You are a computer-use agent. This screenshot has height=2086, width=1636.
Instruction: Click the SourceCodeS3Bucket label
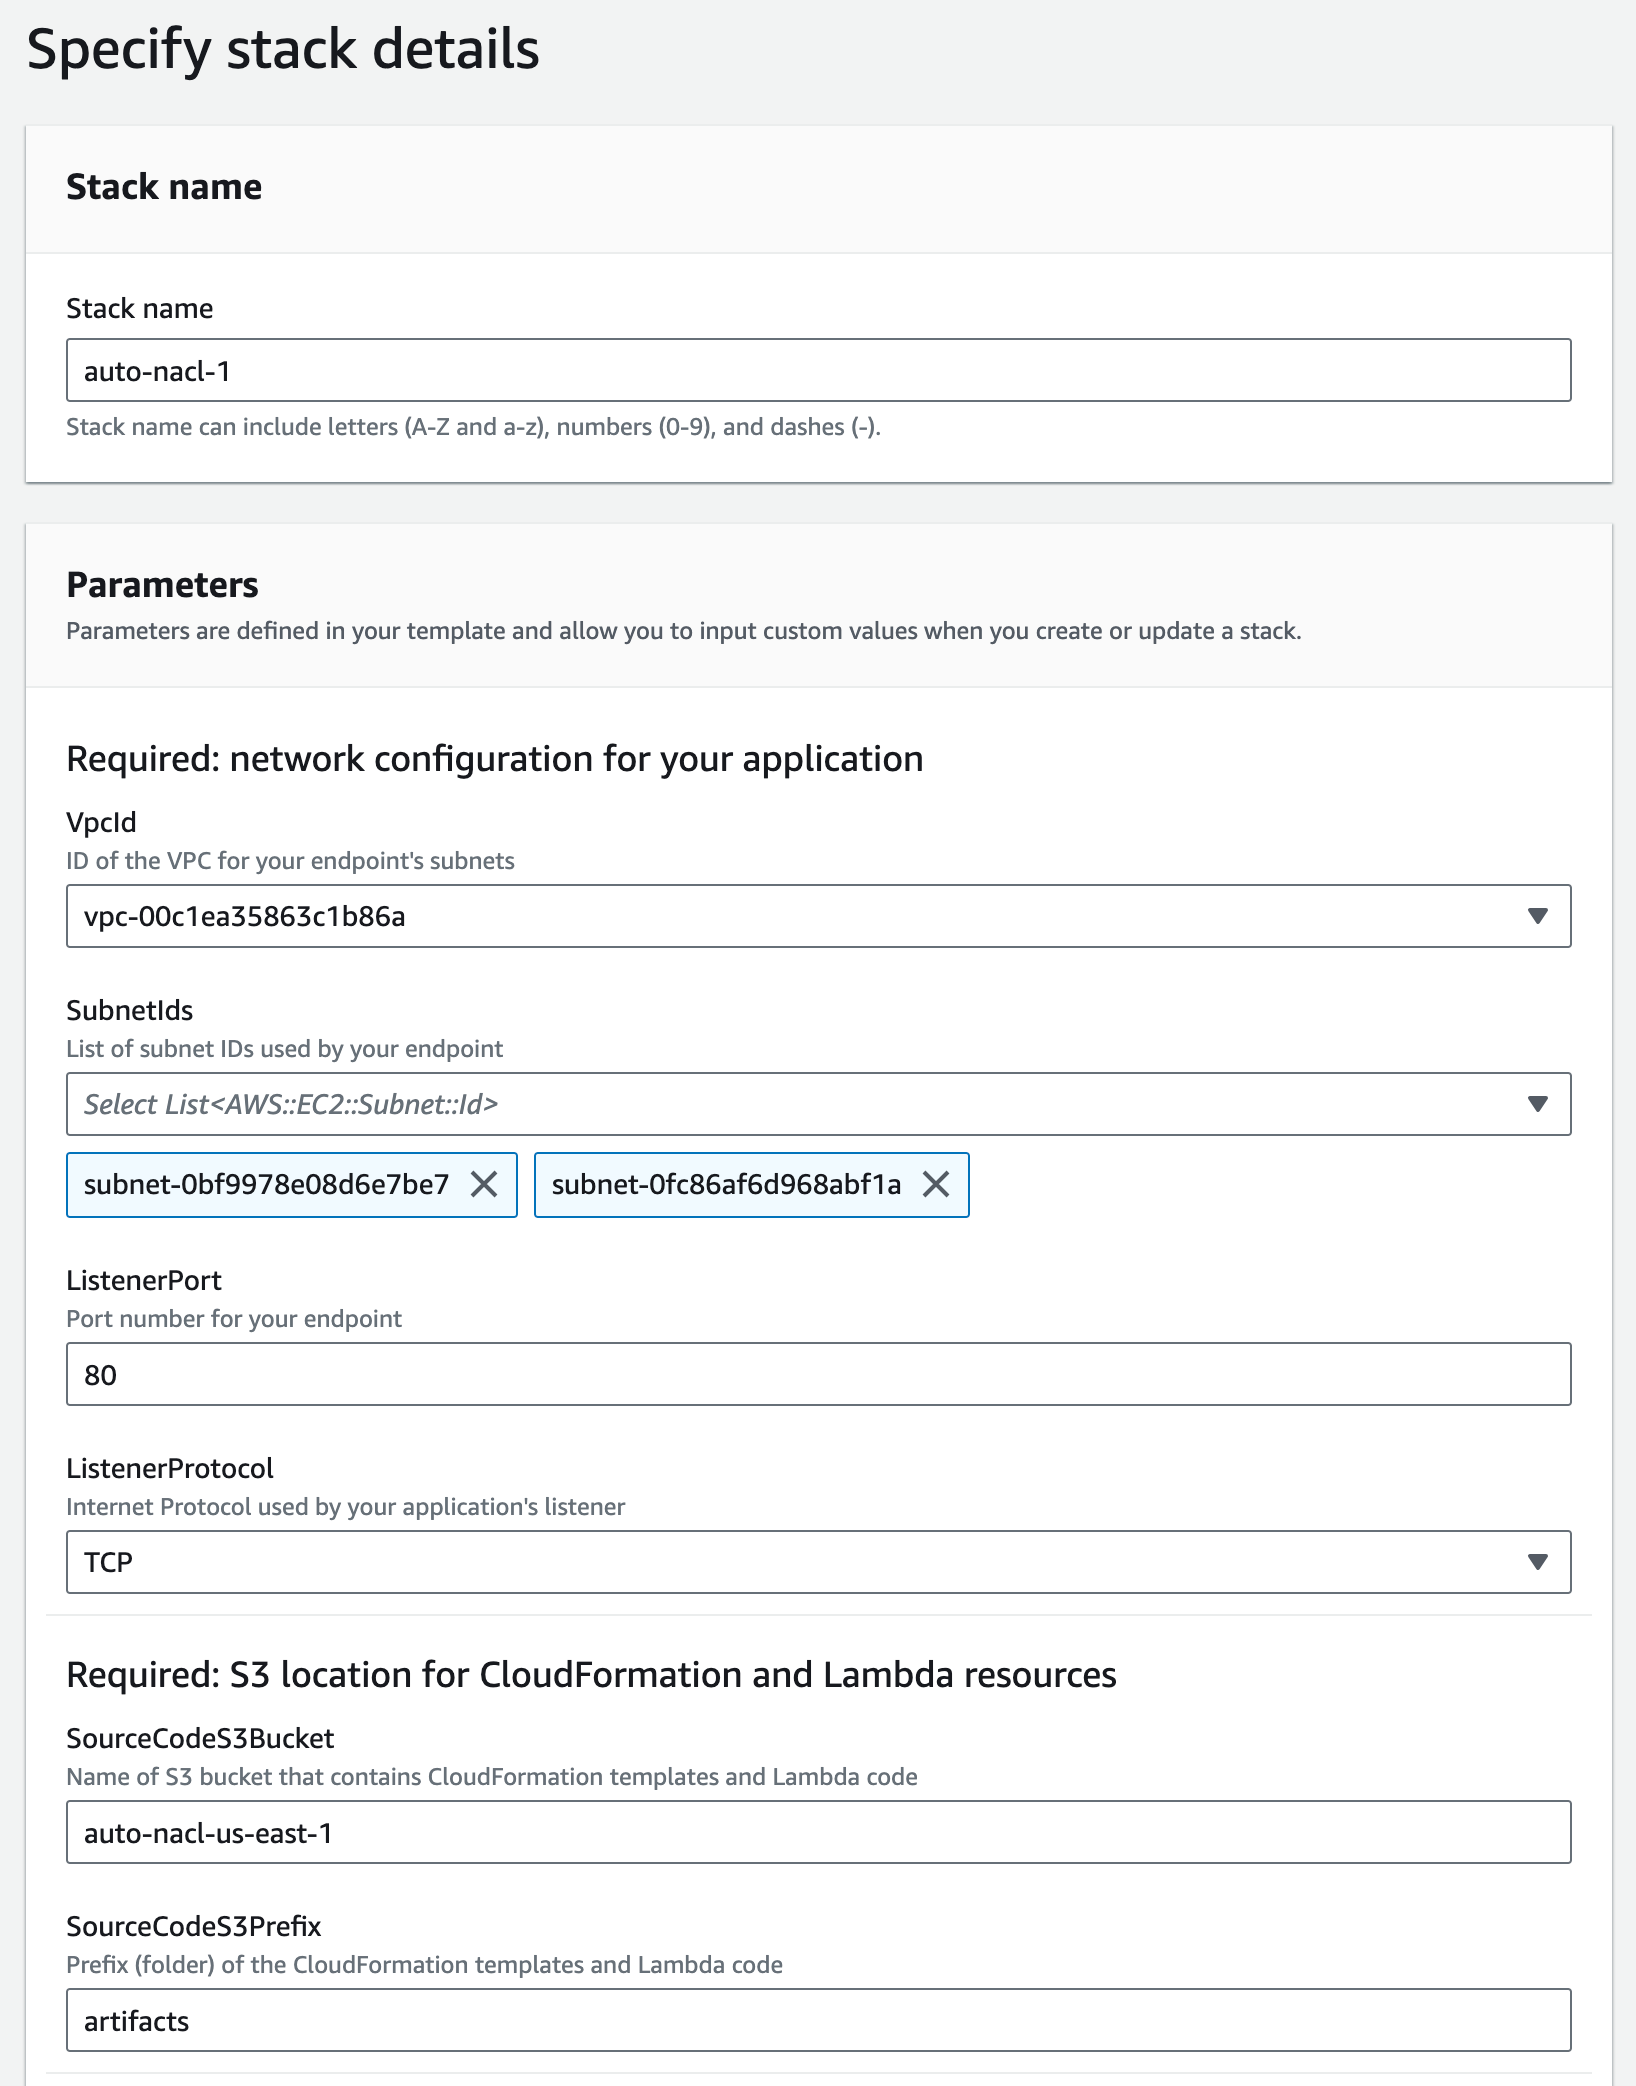click(200, 1738)
